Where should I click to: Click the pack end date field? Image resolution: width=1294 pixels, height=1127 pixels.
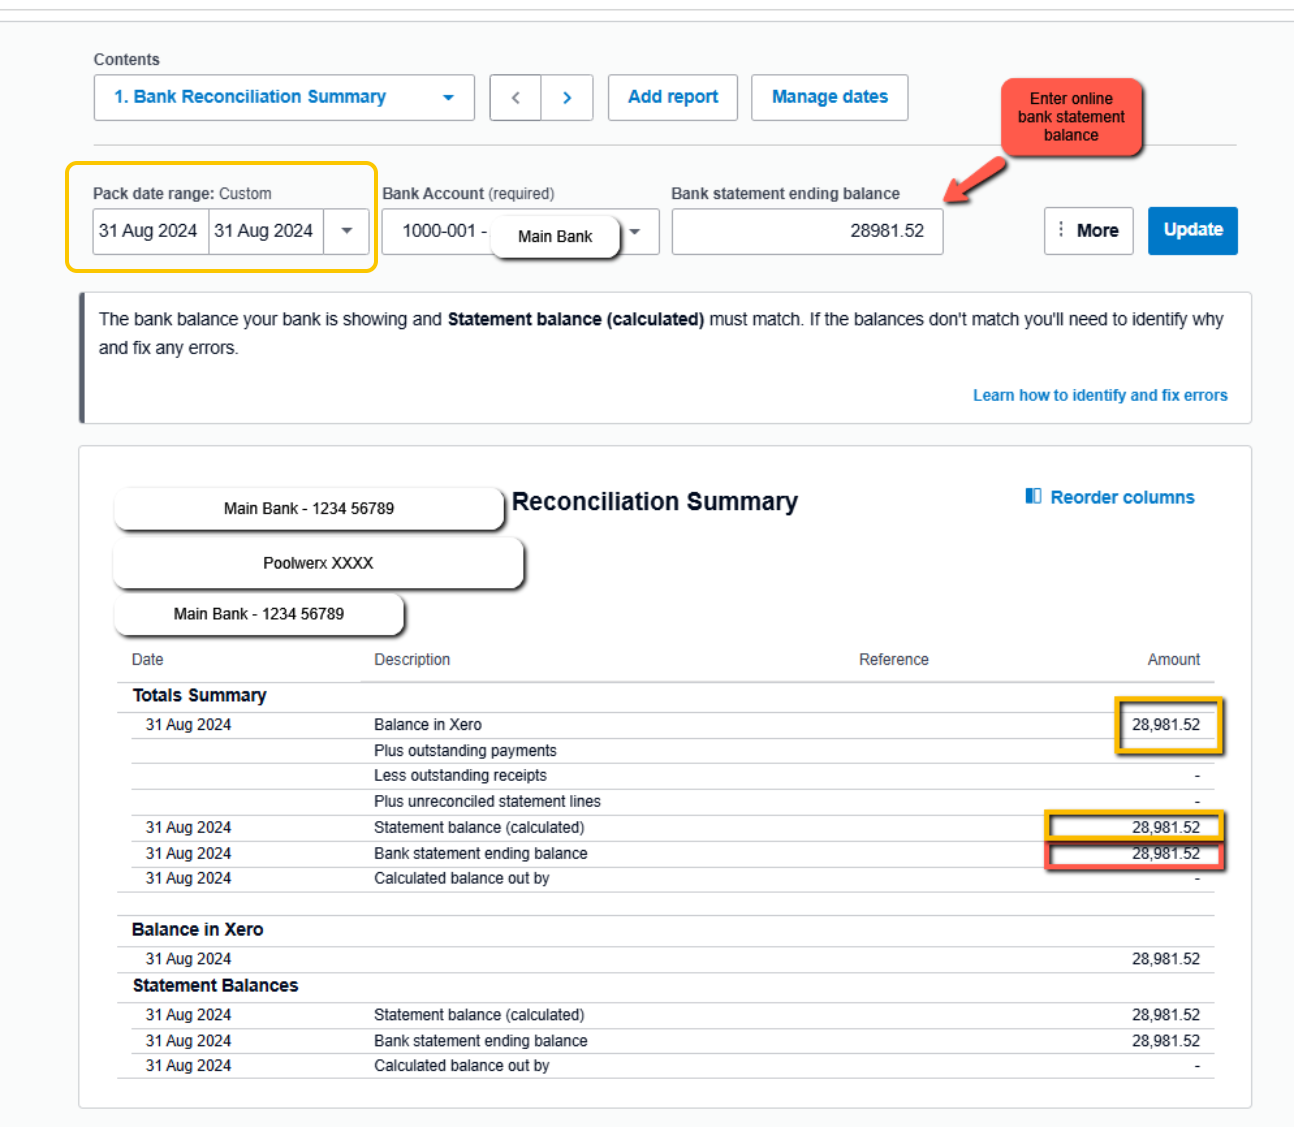click(x=265, y=231)
